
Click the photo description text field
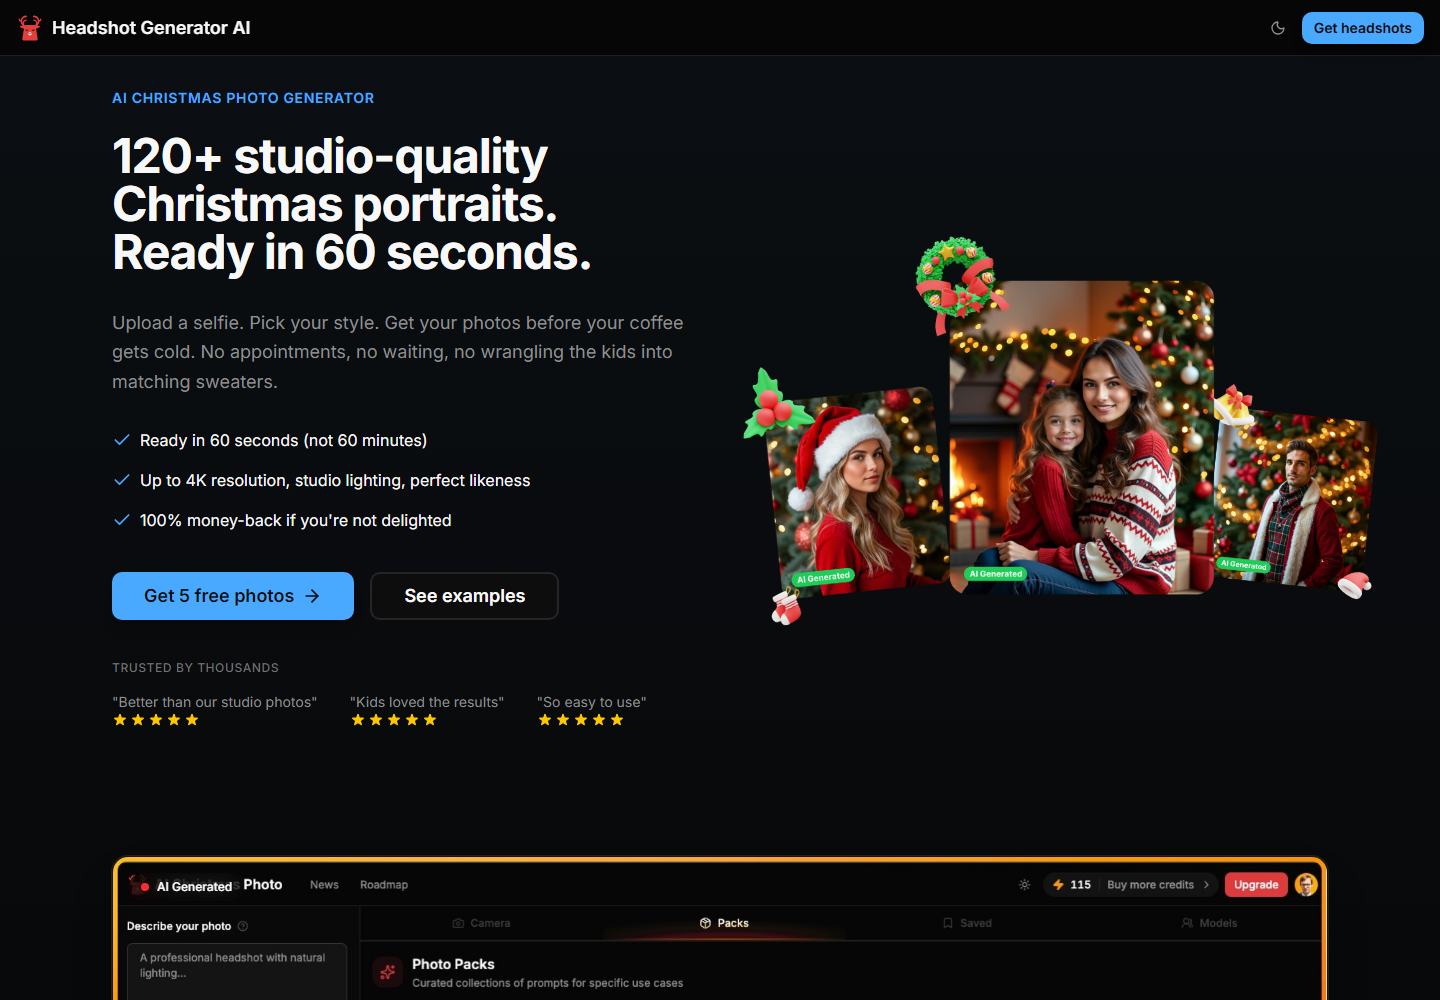[x=237, y=970]
